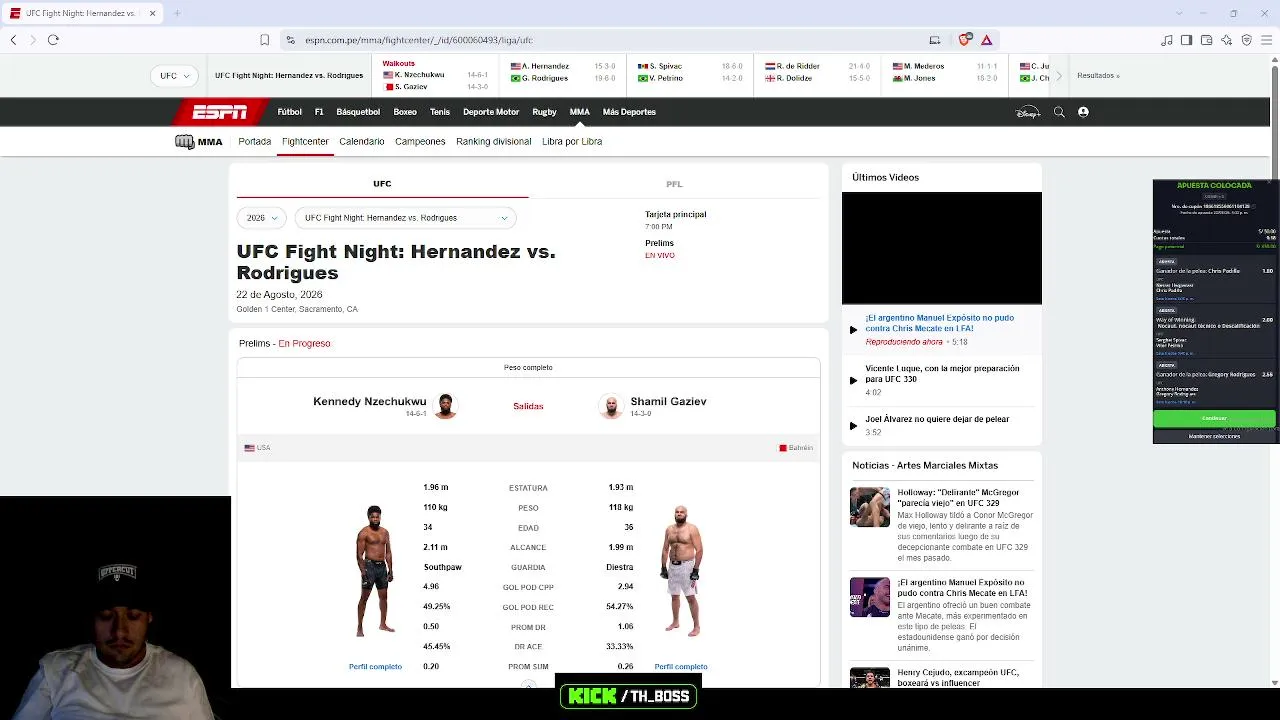Image resolution: width=1280 pixels, height=720 pixels.
Task: Open the Mederos vs Jones scoreboard matchup
Action: (945, 72)
